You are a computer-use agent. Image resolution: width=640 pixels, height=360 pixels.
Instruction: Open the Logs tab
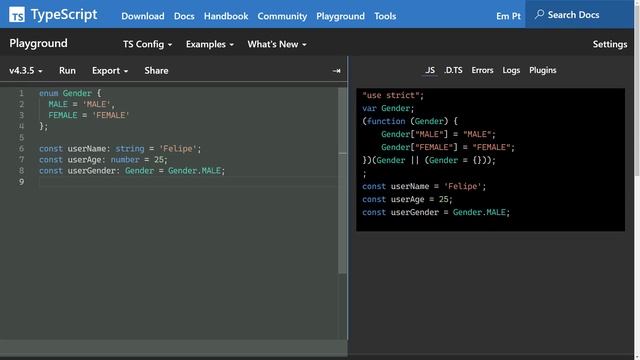511,70
